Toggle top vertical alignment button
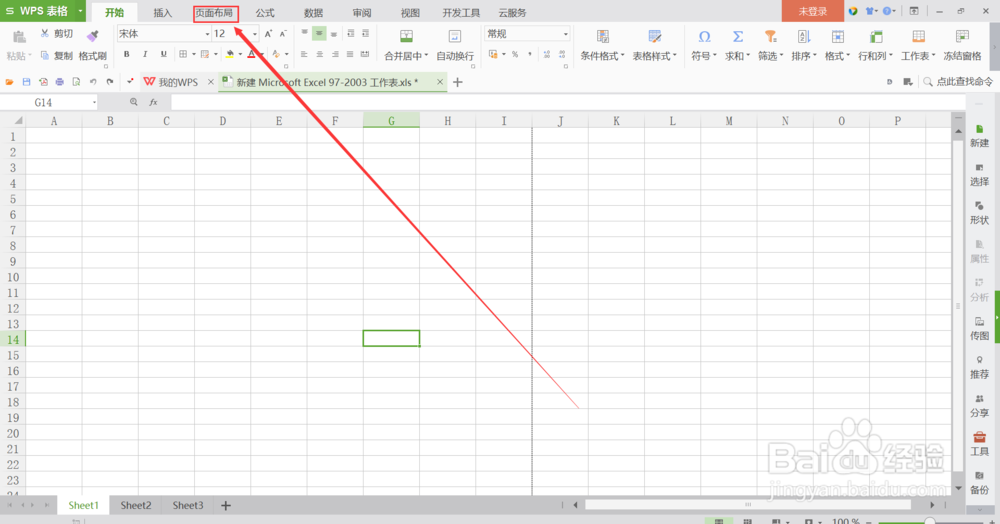 tap(304, 33)
